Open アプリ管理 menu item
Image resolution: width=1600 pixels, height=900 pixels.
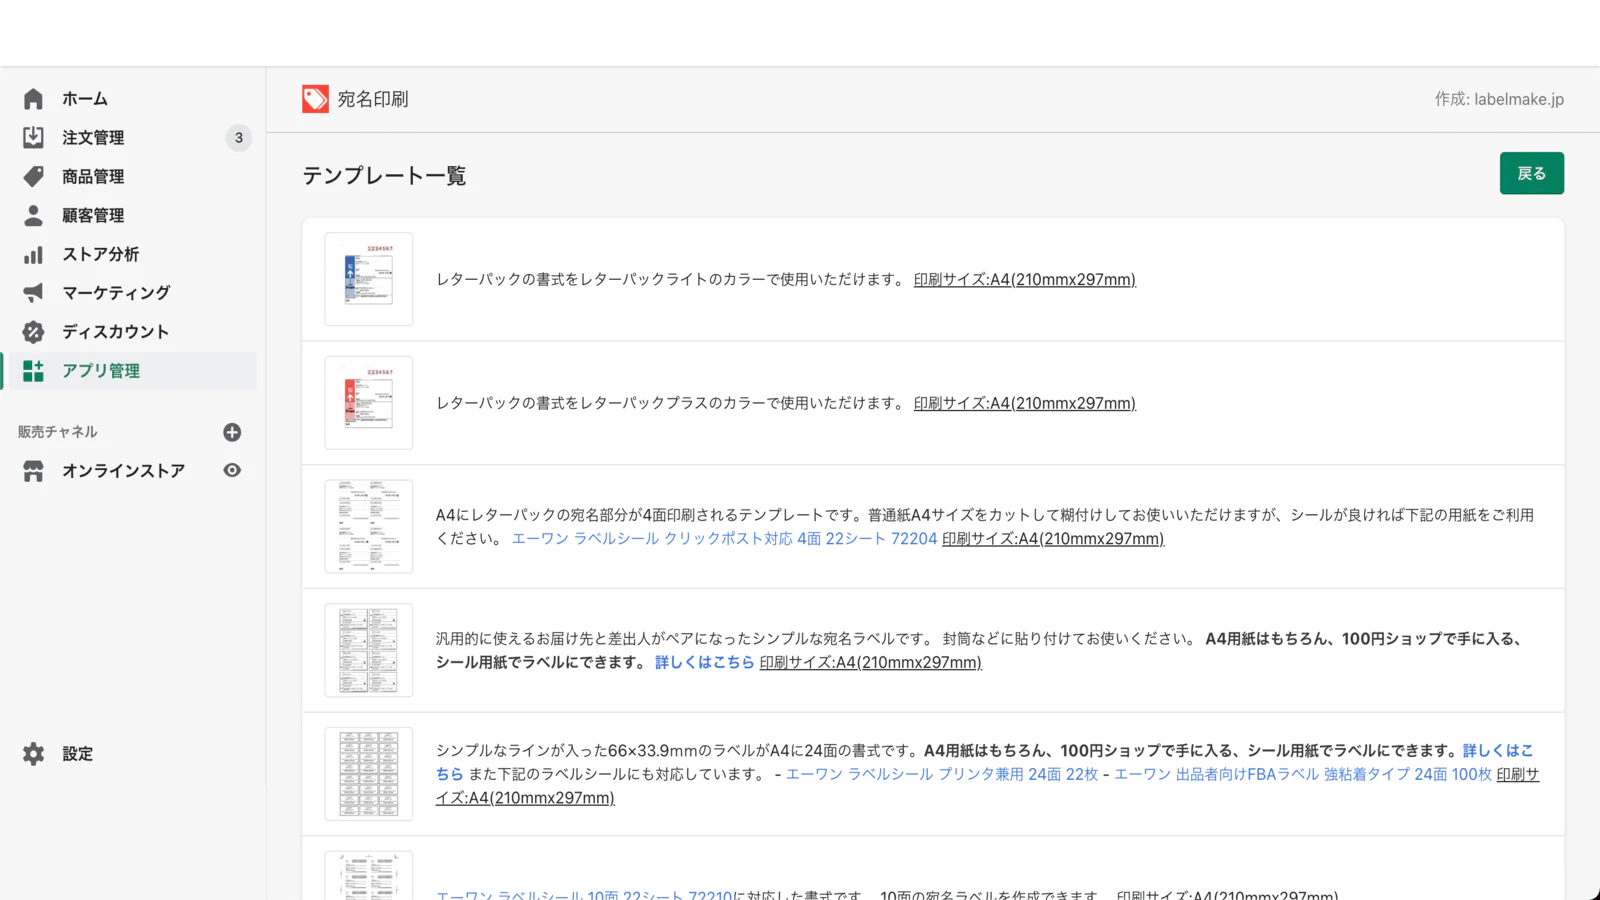(101, 371)
